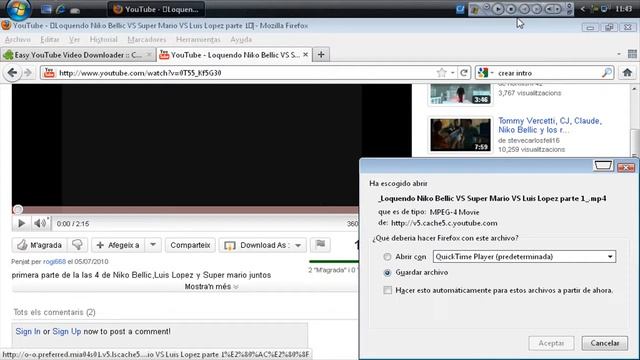Click the Cancelar button in download dialog
Image resolution: width=640 pixels, height=360 pixels.
pos(604,343)
